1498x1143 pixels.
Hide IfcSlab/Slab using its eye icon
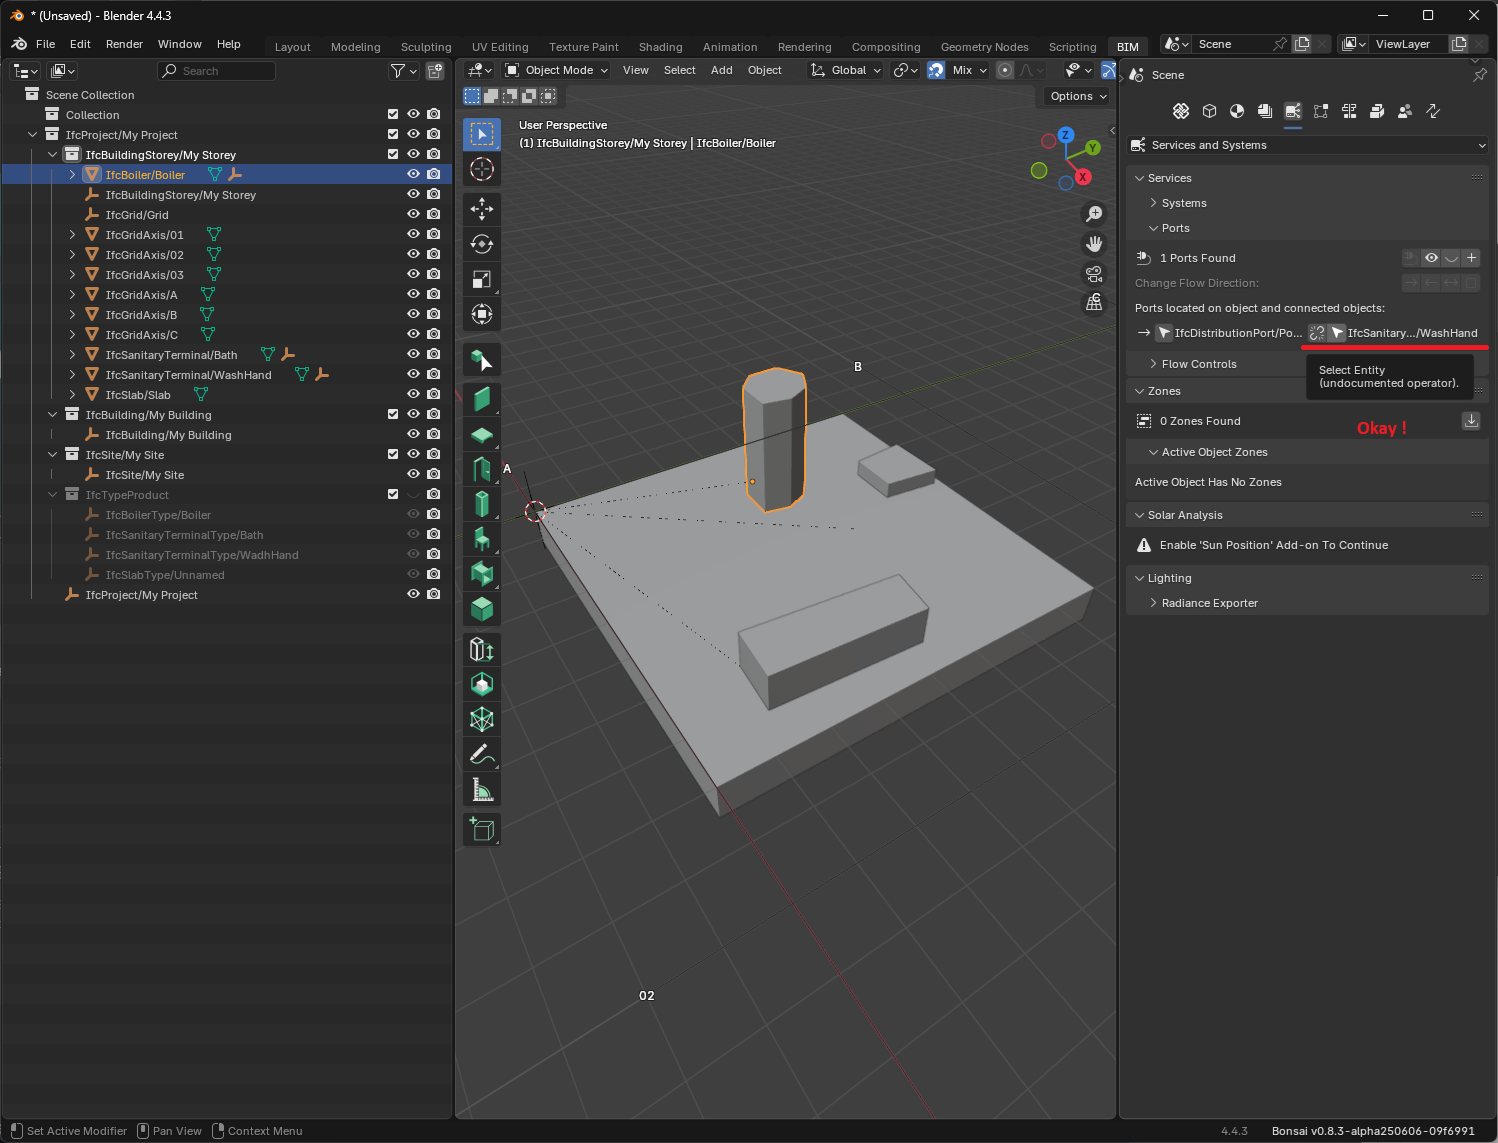click(x=413, y=394)
